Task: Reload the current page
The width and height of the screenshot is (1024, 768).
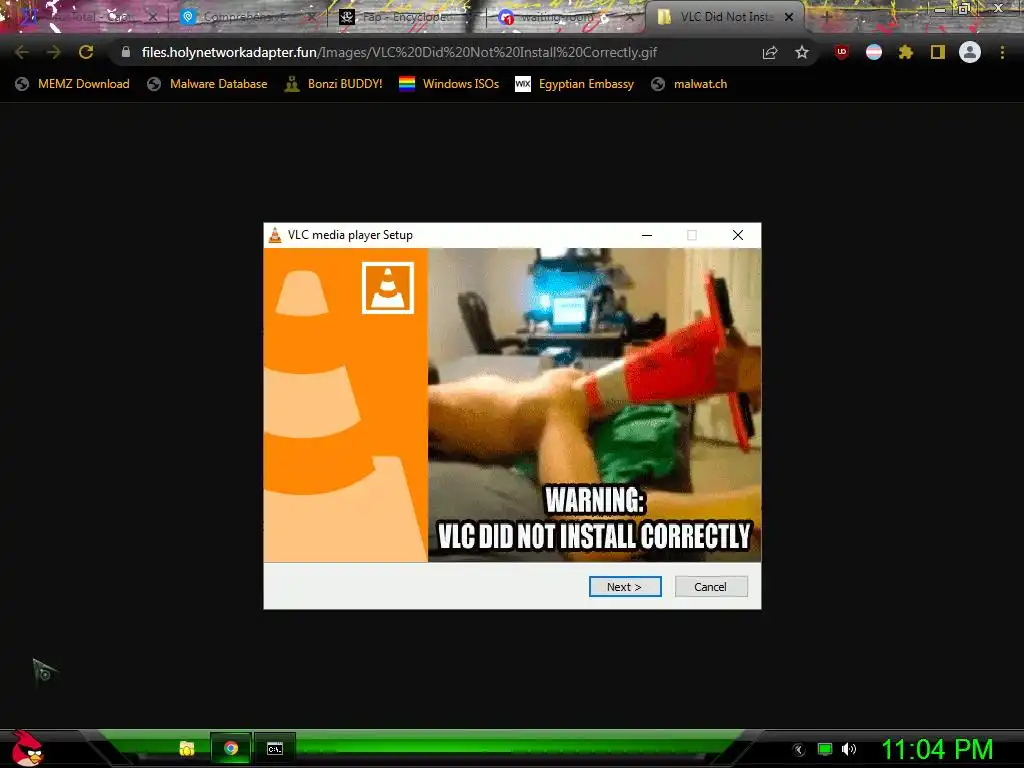Action: tap(86, 52)
